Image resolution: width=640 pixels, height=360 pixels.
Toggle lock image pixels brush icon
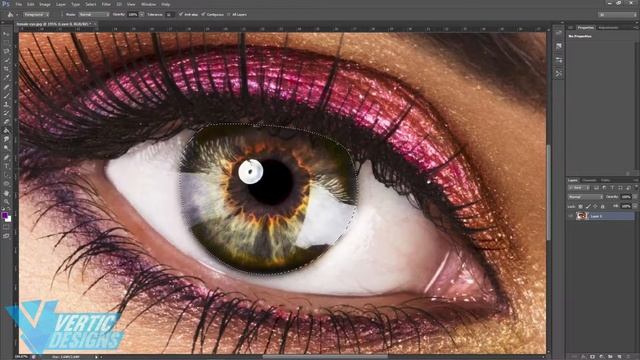[588, 207]
